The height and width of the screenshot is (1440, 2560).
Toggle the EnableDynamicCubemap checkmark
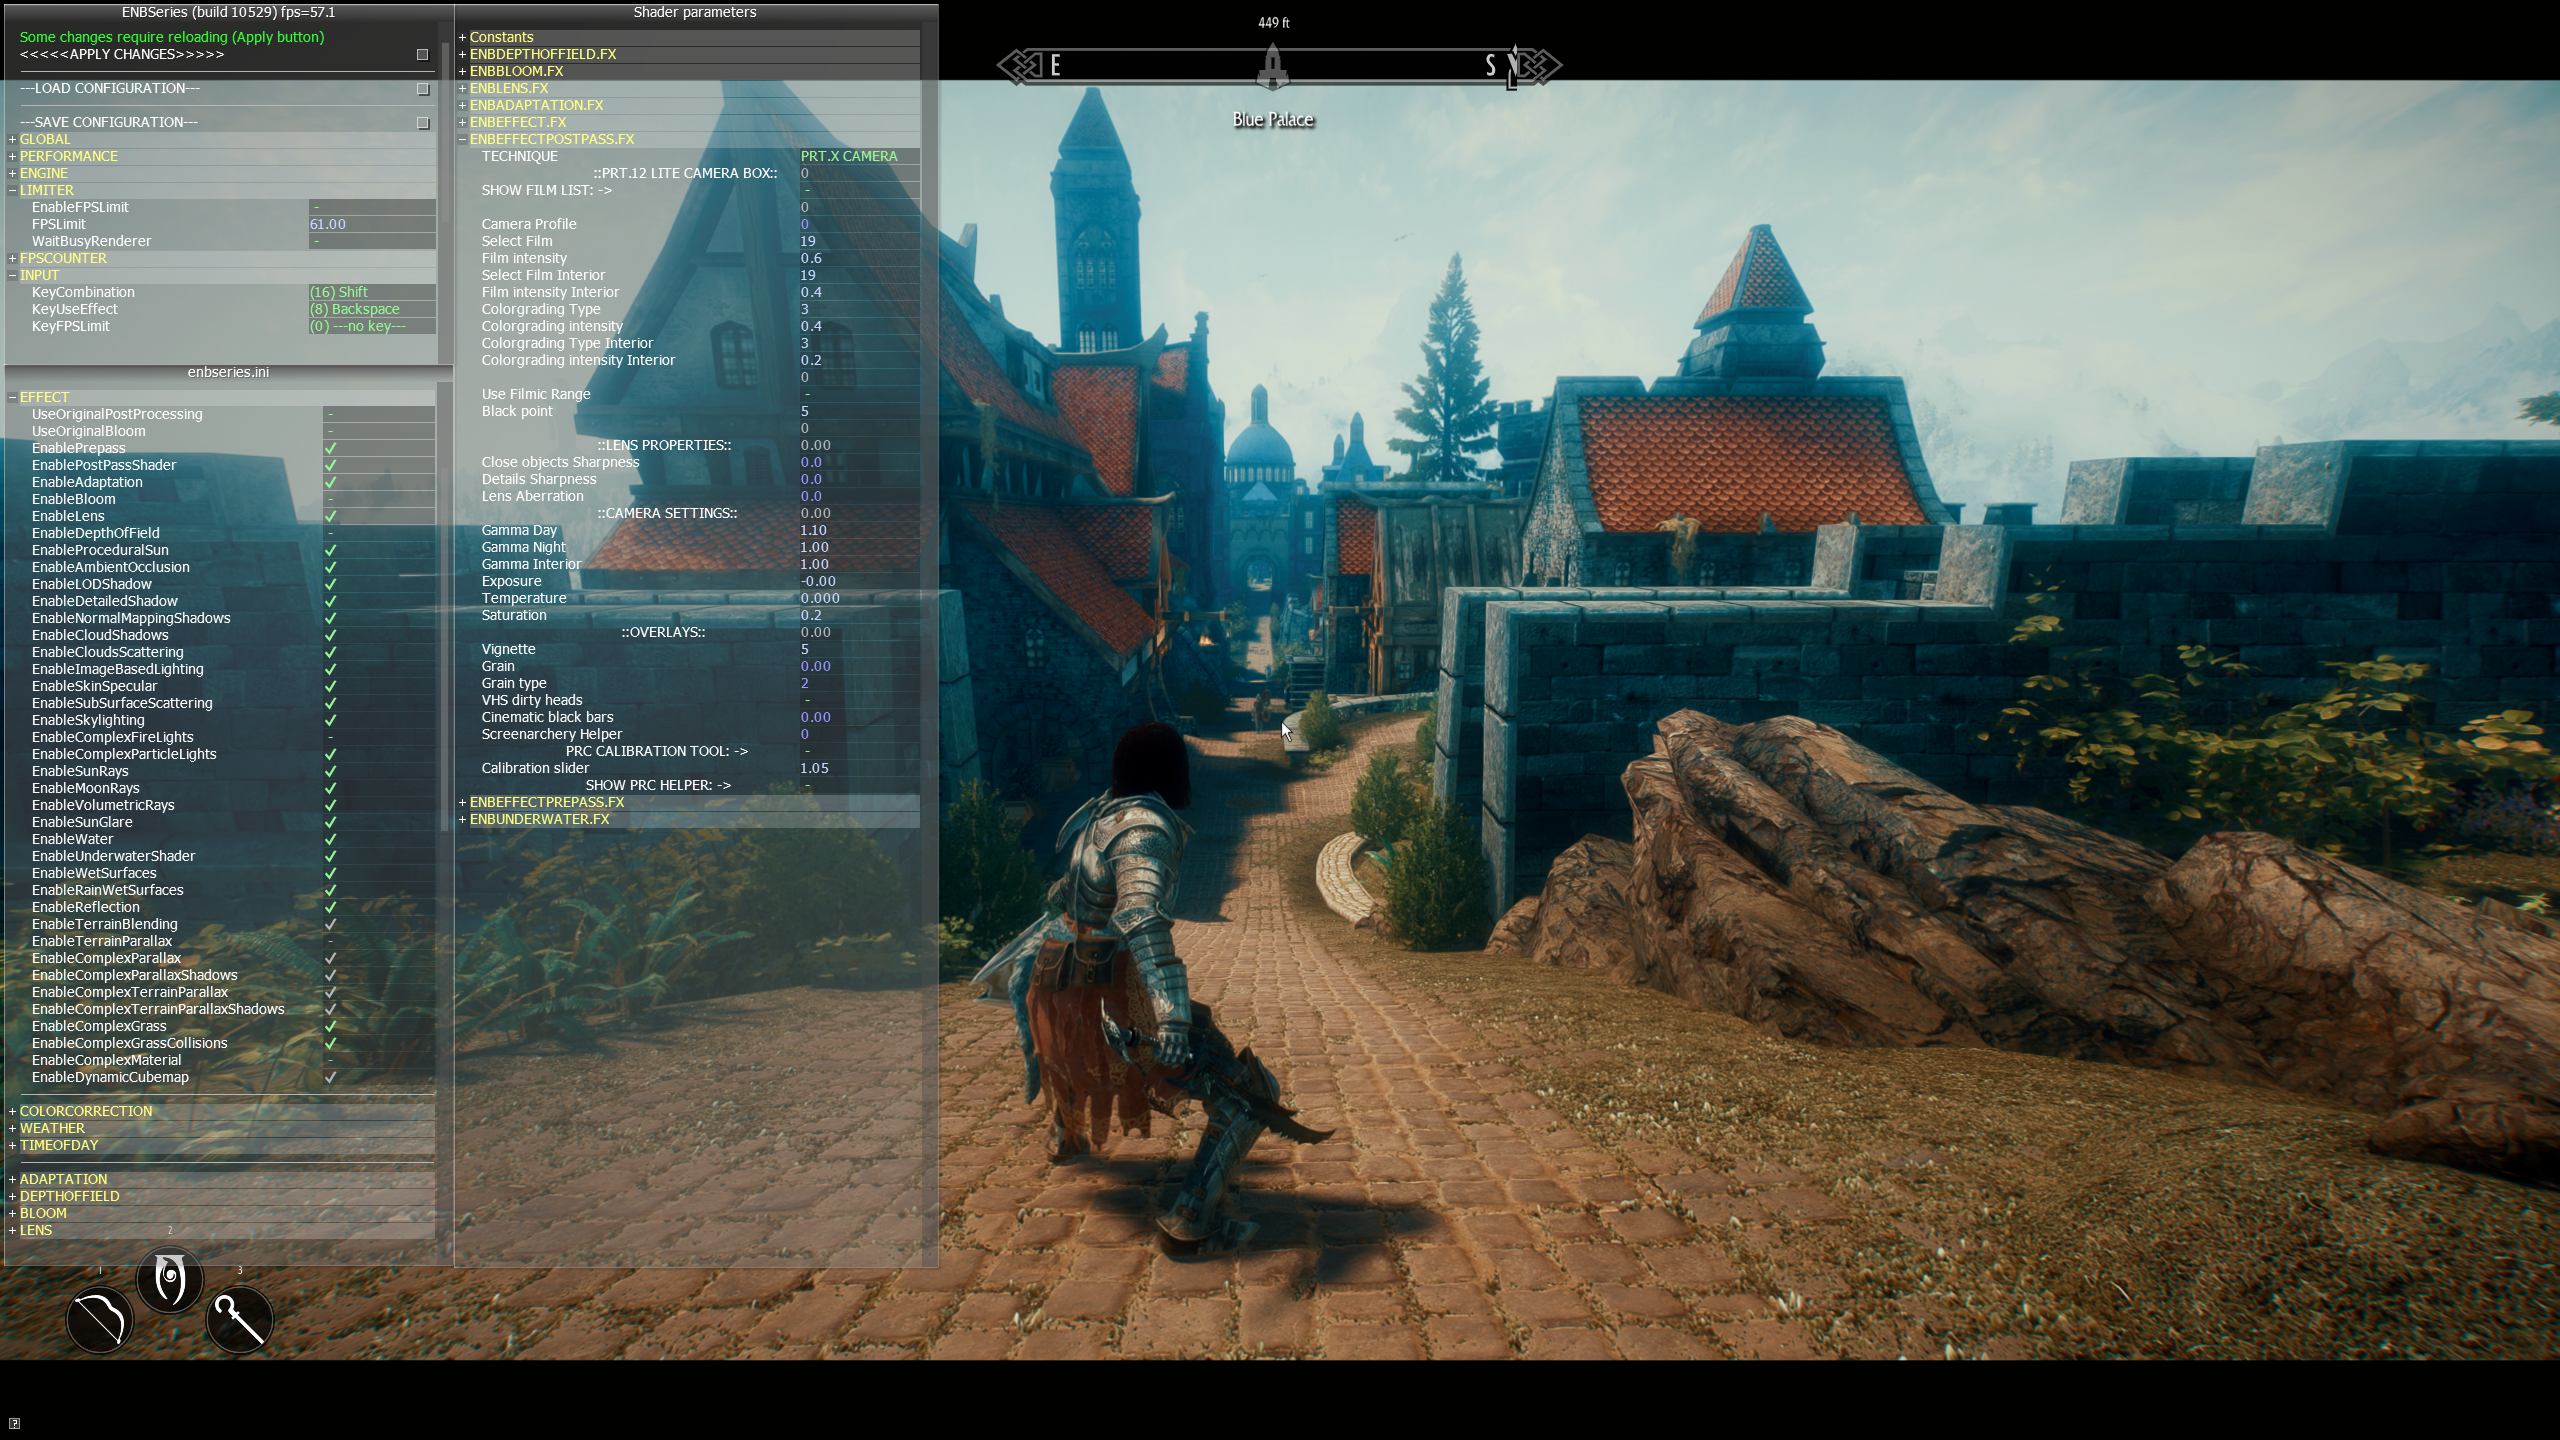click(331, 1077)
